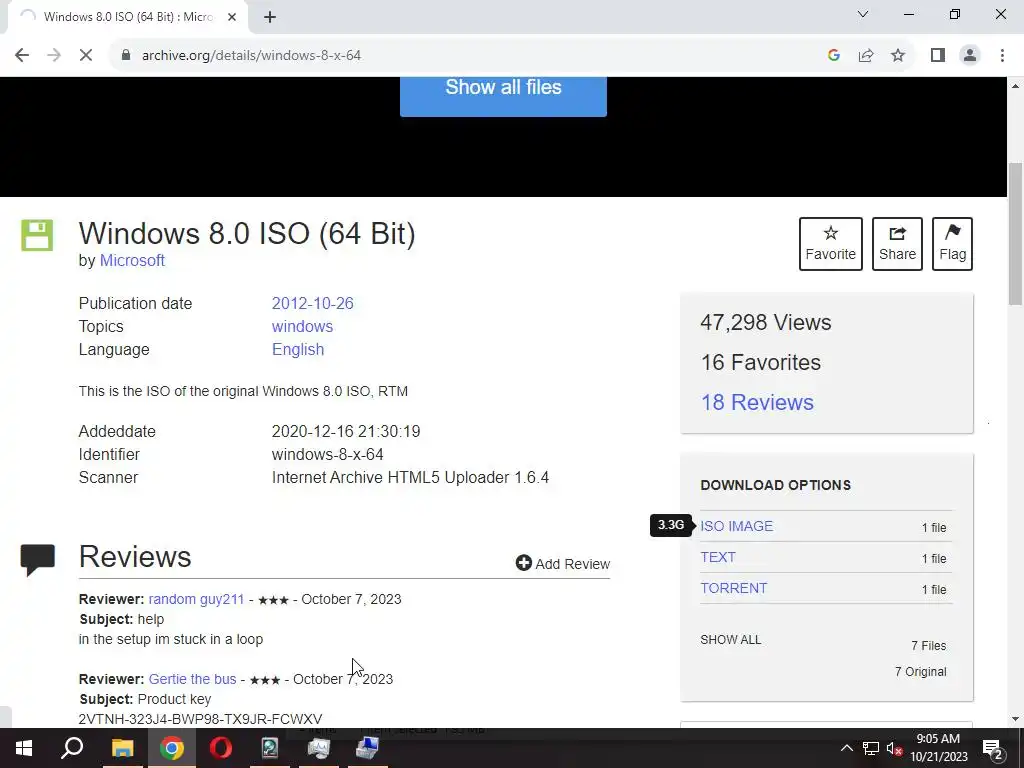Bookmark this page with the star icon
The width and height of the screenshot is (1024, 768).
click(x=898, y=56)
